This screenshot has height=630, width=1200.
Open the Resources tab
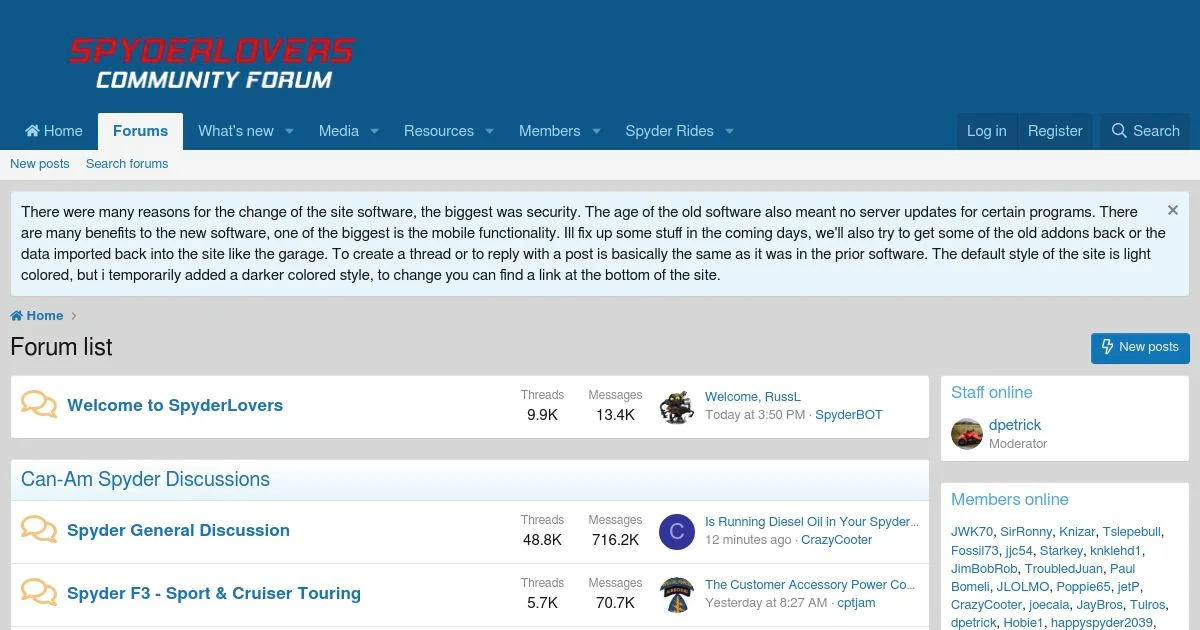pyautogui.click(x=439, y=131)
